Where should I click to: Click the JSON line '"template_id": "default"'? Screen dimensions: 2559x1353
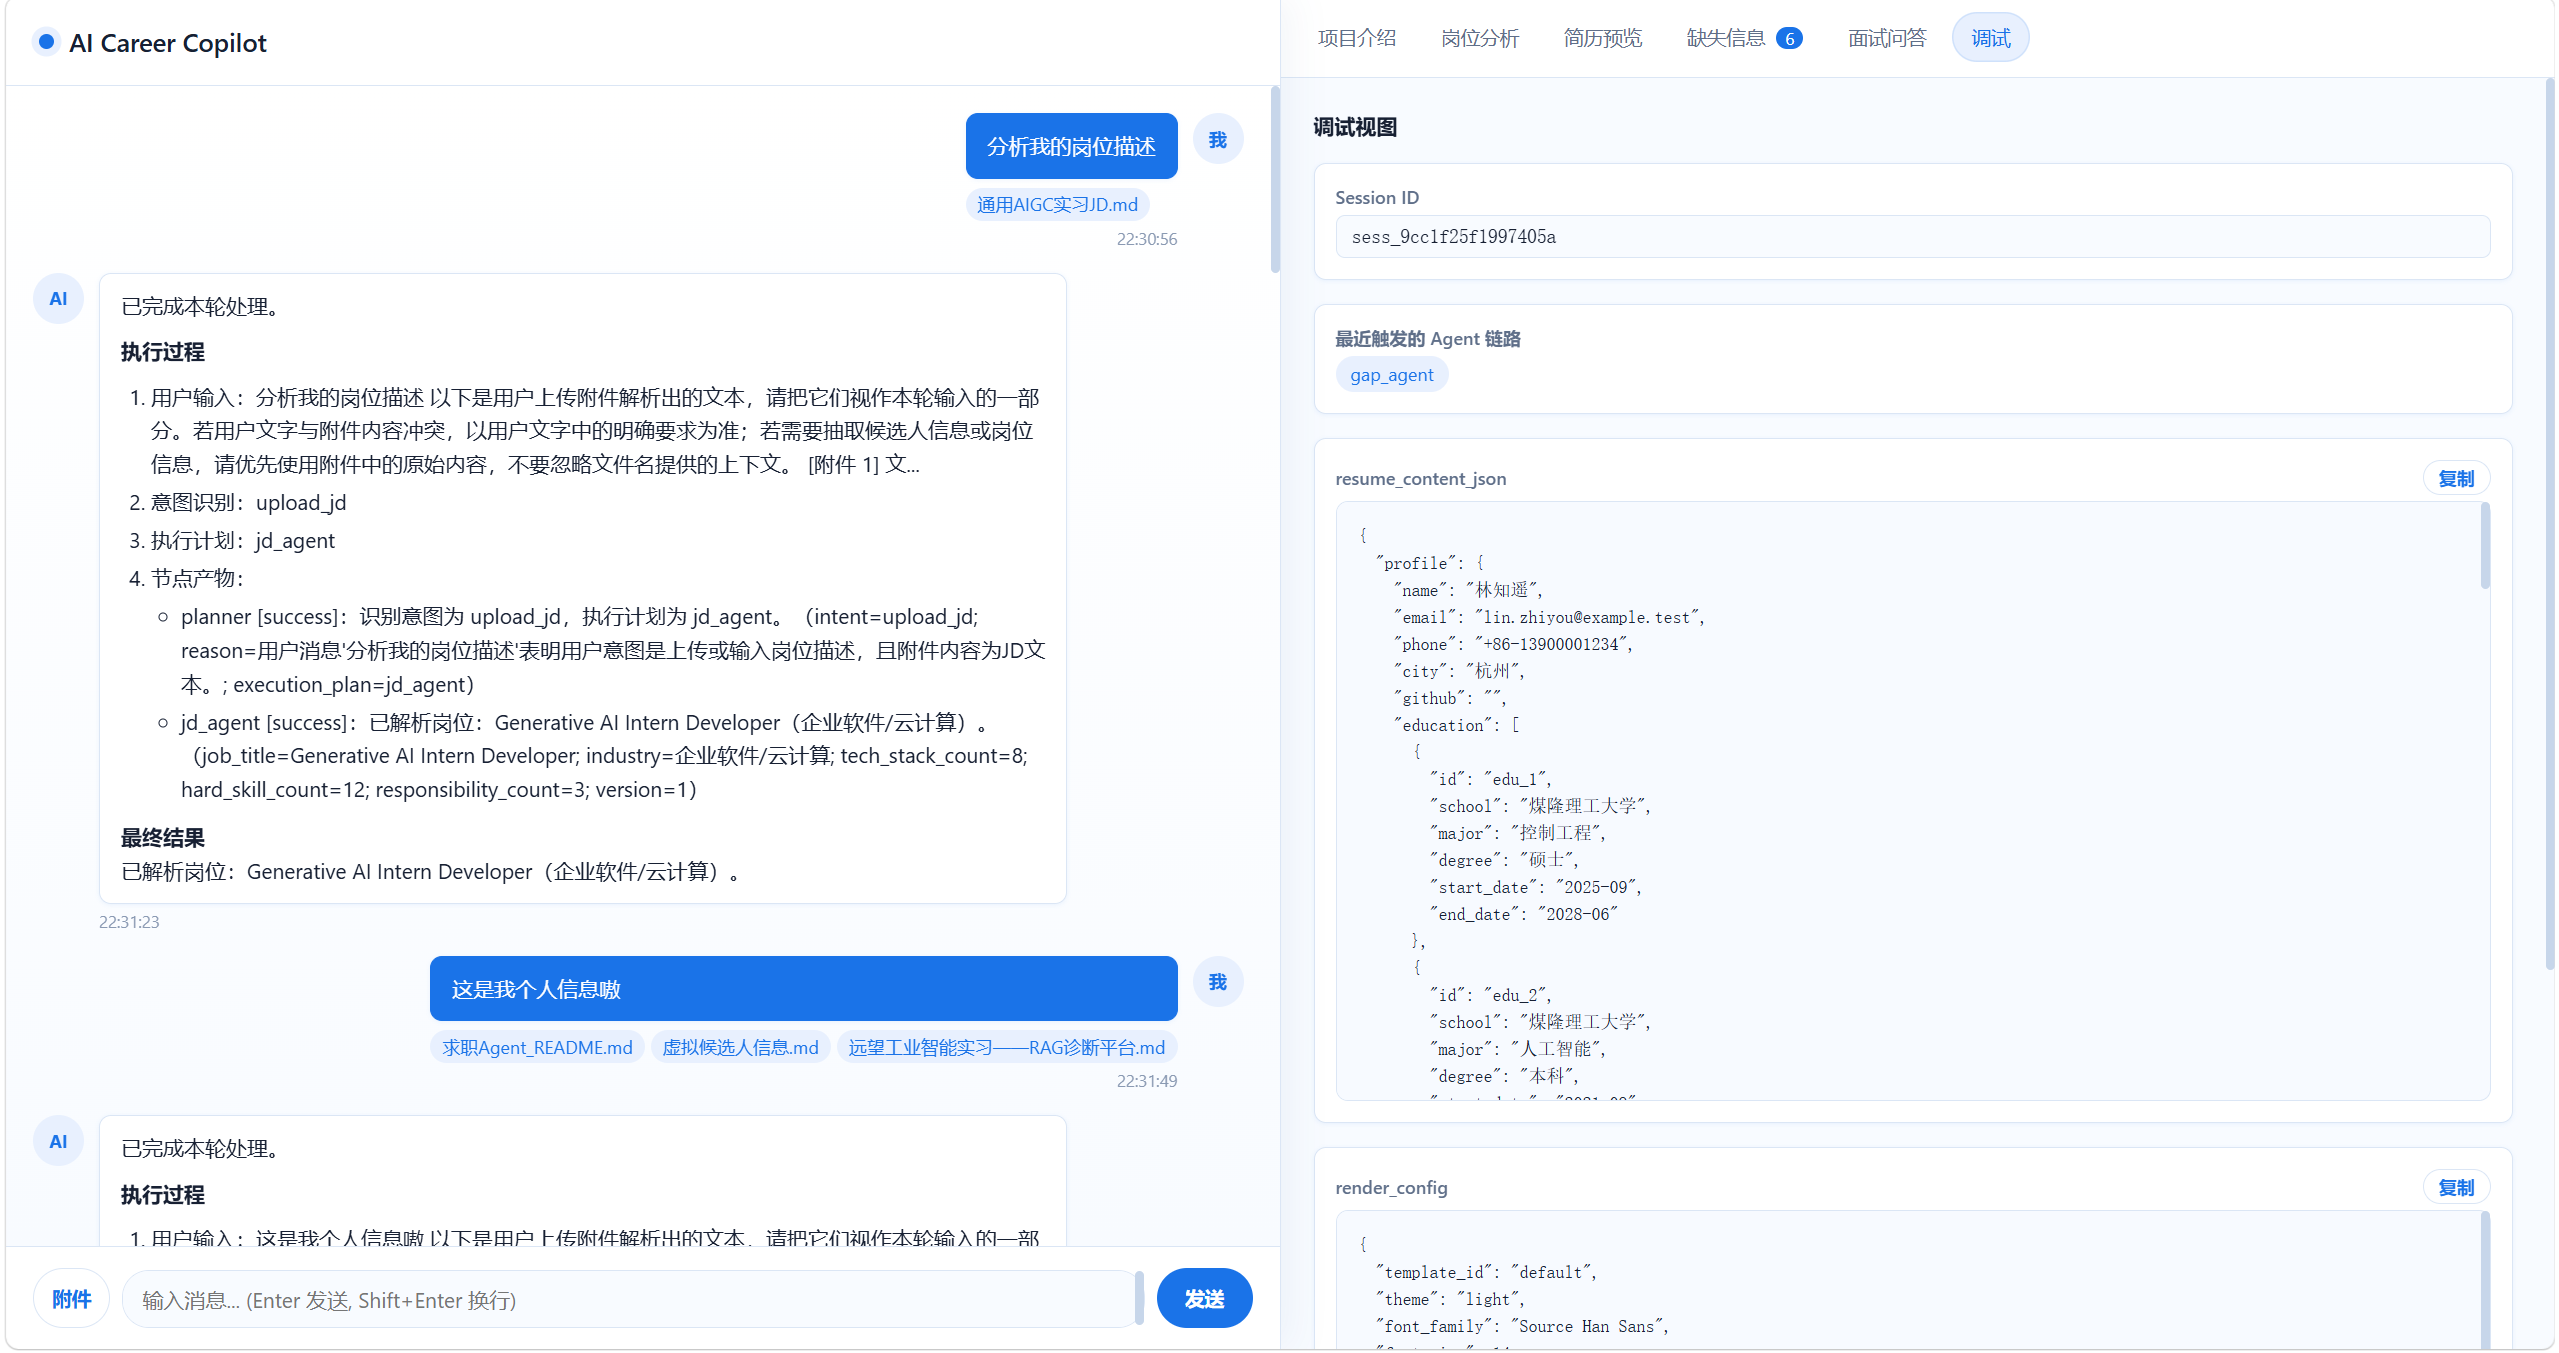pyautogui.click(x=1486, y=1273)
